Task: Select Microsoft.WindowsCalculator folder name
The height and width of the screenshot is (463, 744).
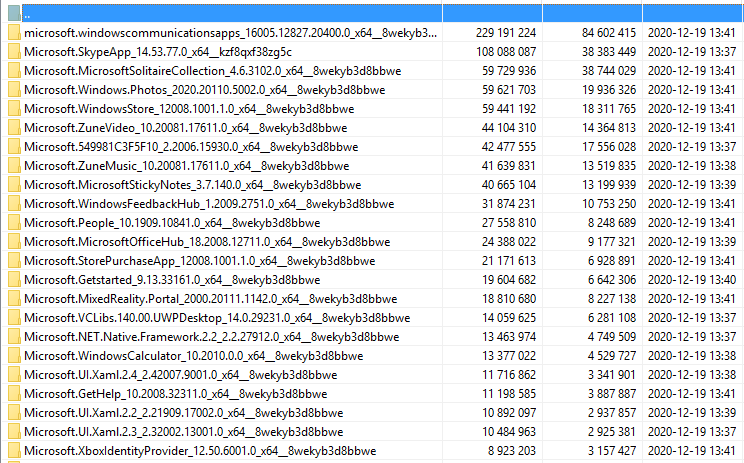Action: (194, 355)
